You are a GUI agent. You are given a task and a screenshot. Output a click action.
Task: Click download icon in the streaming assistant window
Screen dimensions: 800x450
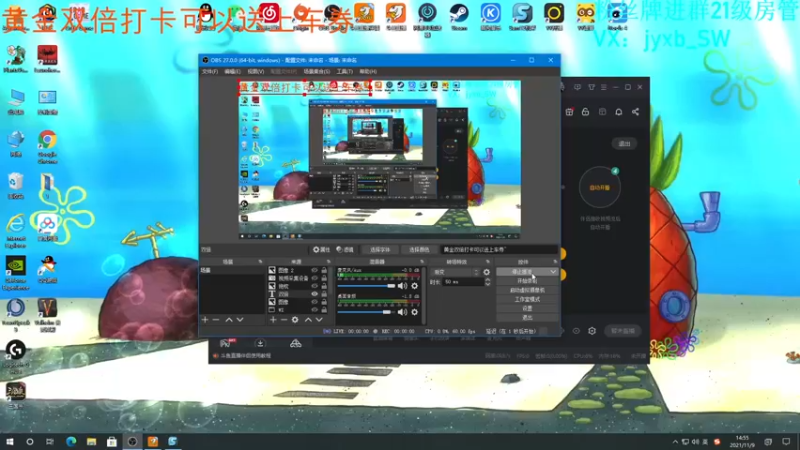pyautogui.click(x=260, y=343)
